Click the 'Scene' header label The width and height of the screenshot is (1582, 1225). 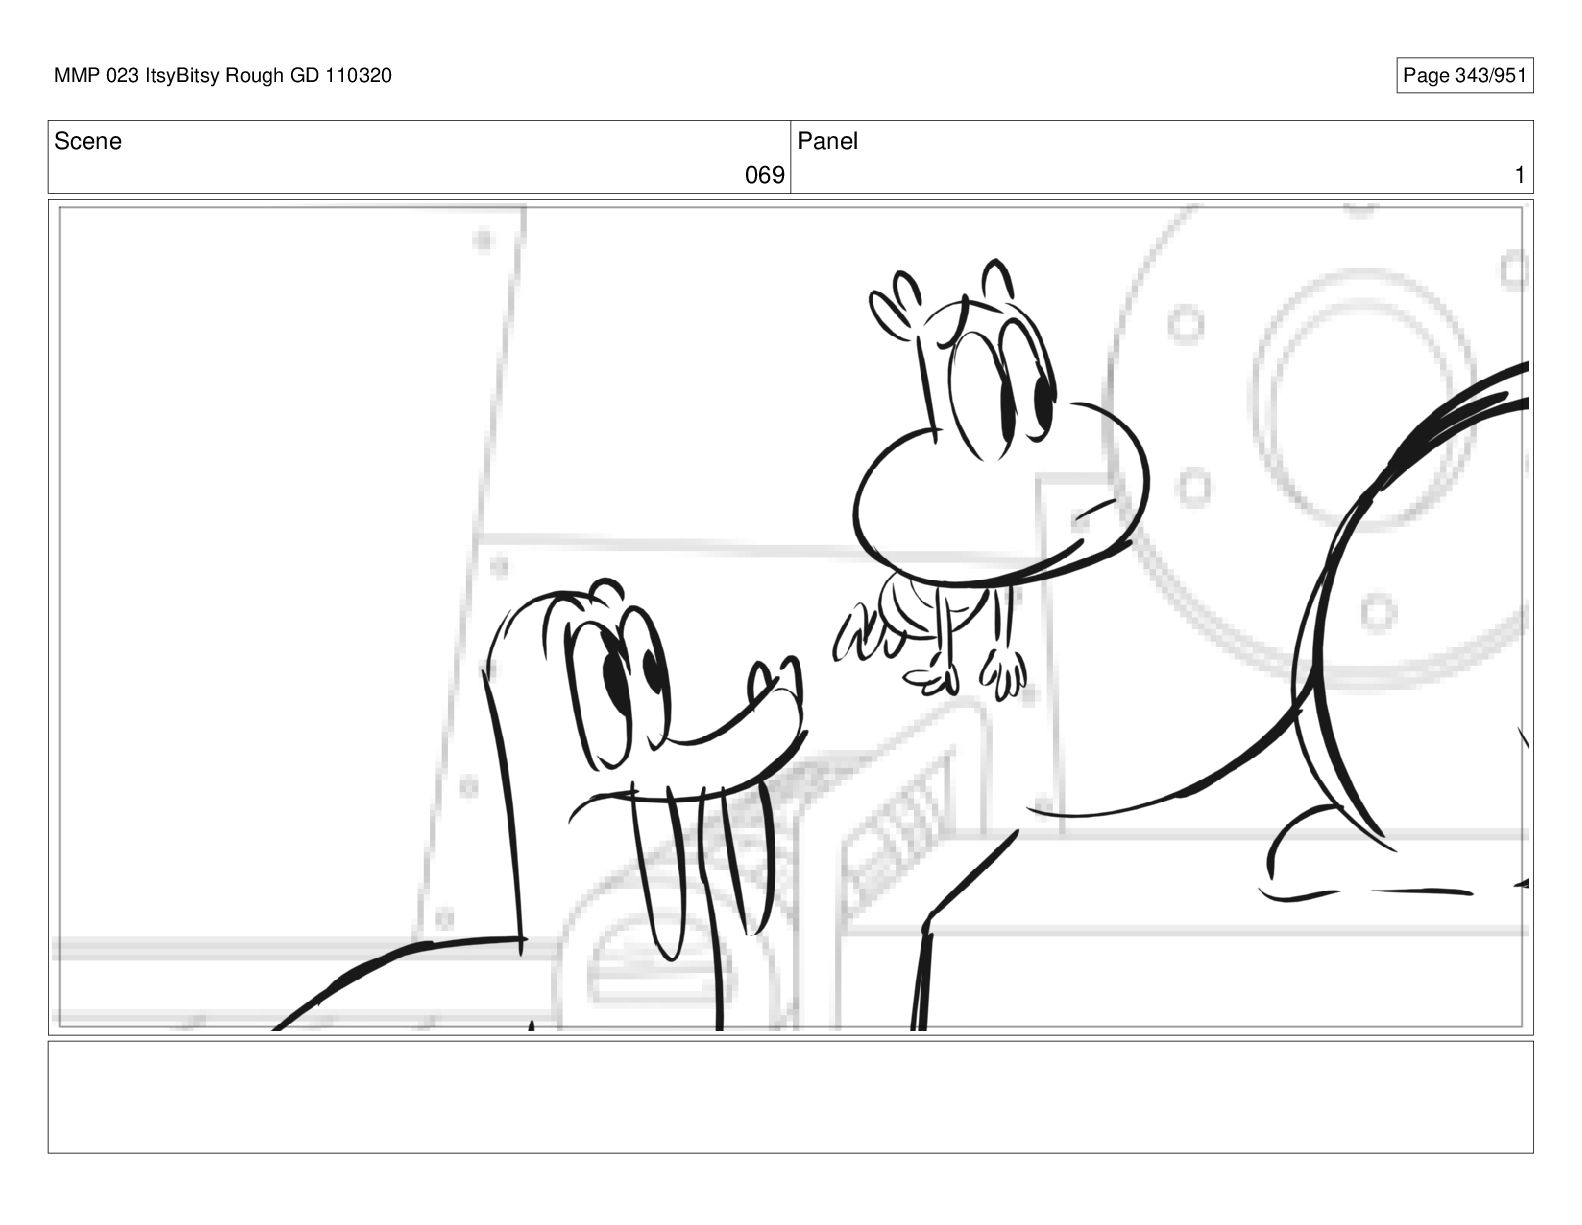[88, 142]
